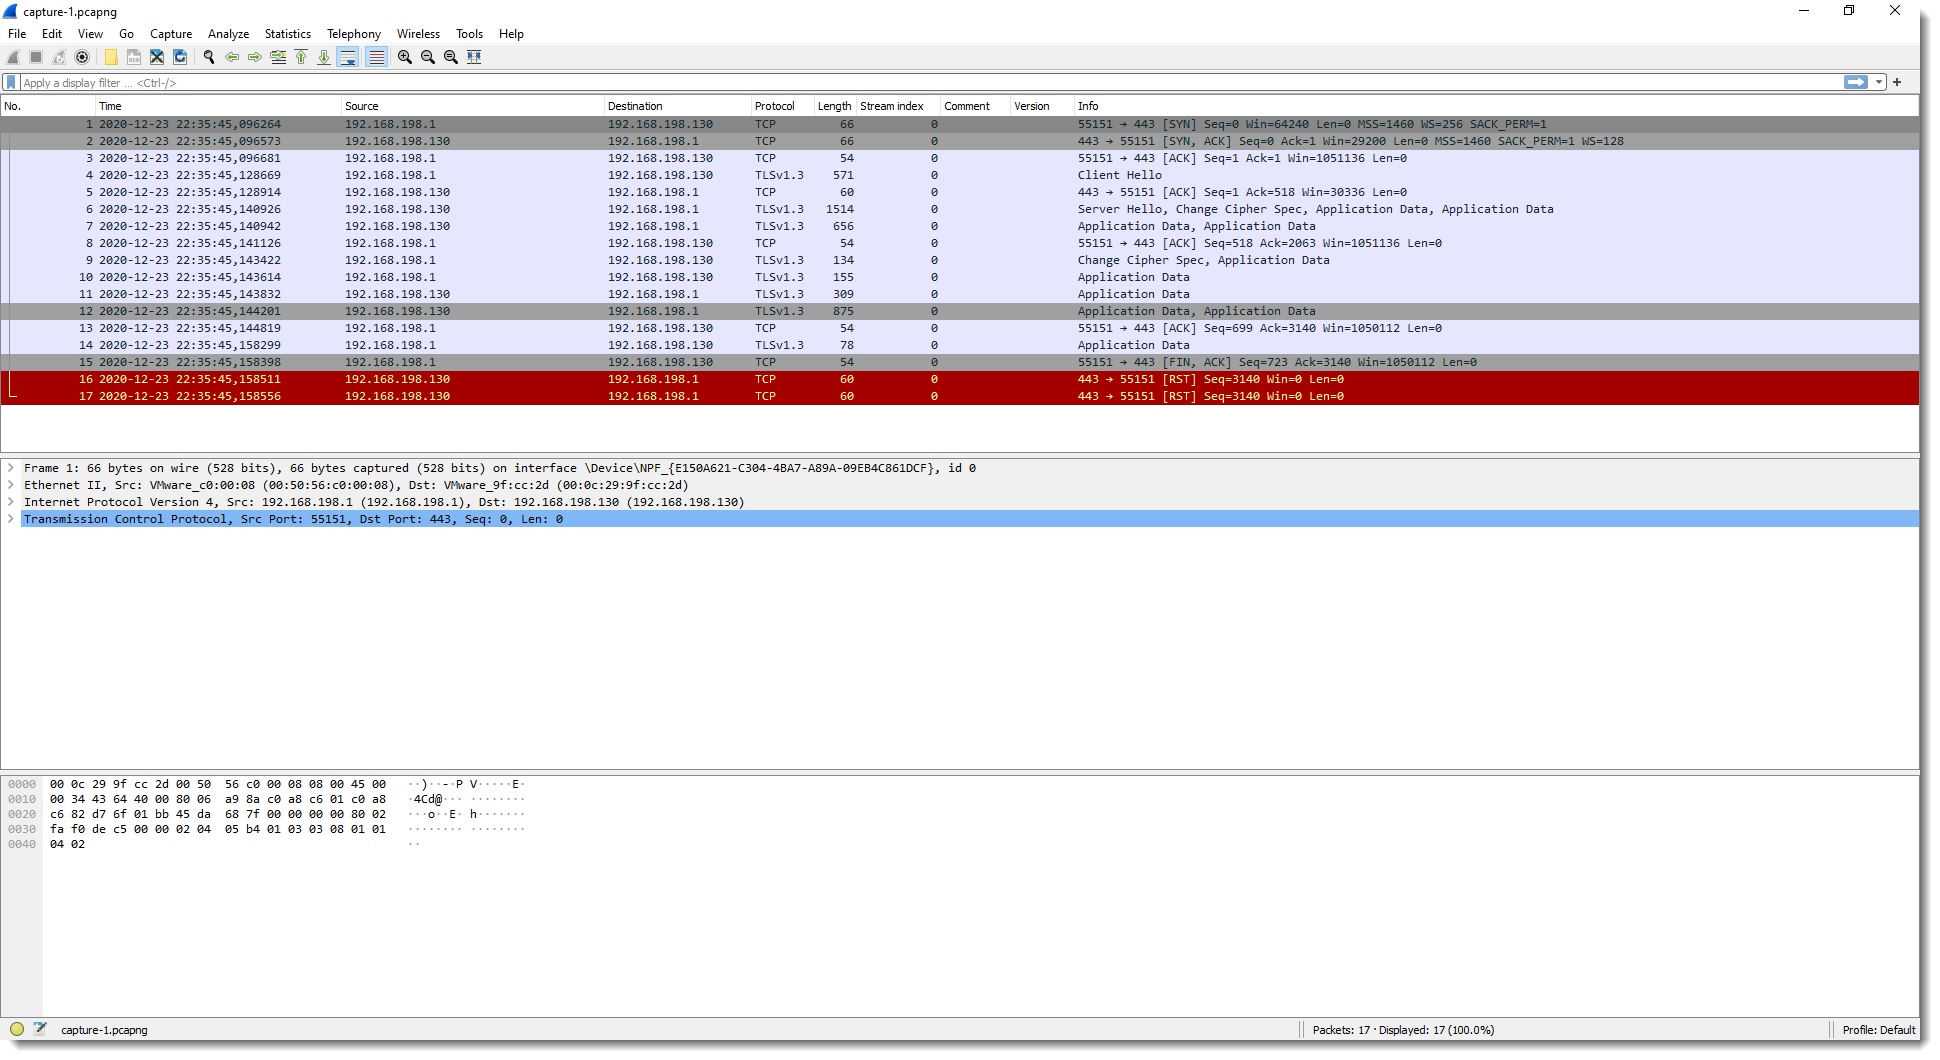
Task: Click the Find packet magnifier icon
Action: (209, 57)
